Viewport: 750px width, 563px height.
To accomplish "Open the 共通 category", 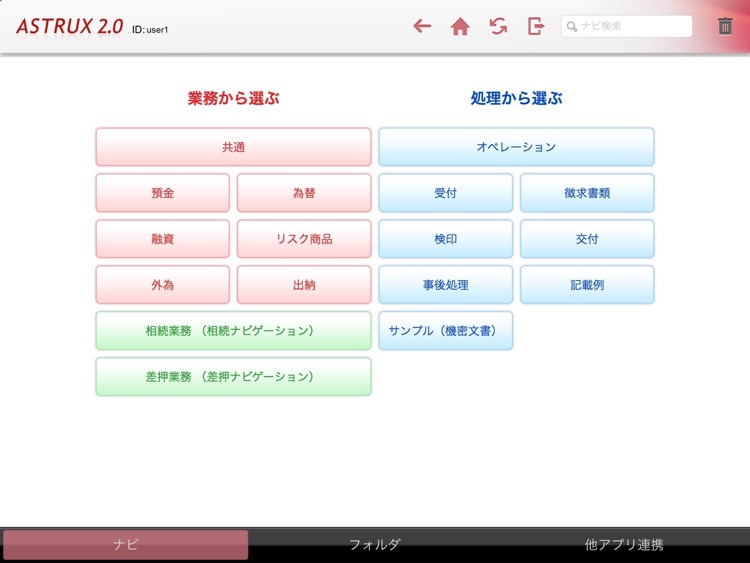I will pyautogui.click(x=233, y=147).
